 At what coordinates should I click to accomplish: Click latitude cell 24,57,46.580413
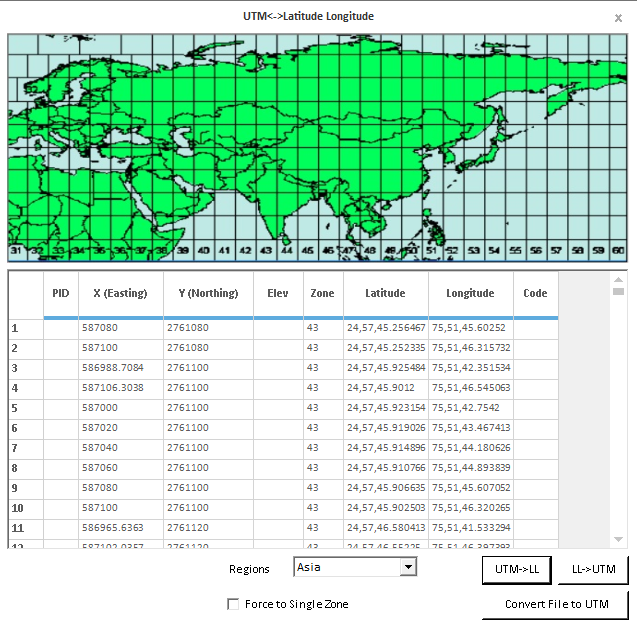click(386, 528)
